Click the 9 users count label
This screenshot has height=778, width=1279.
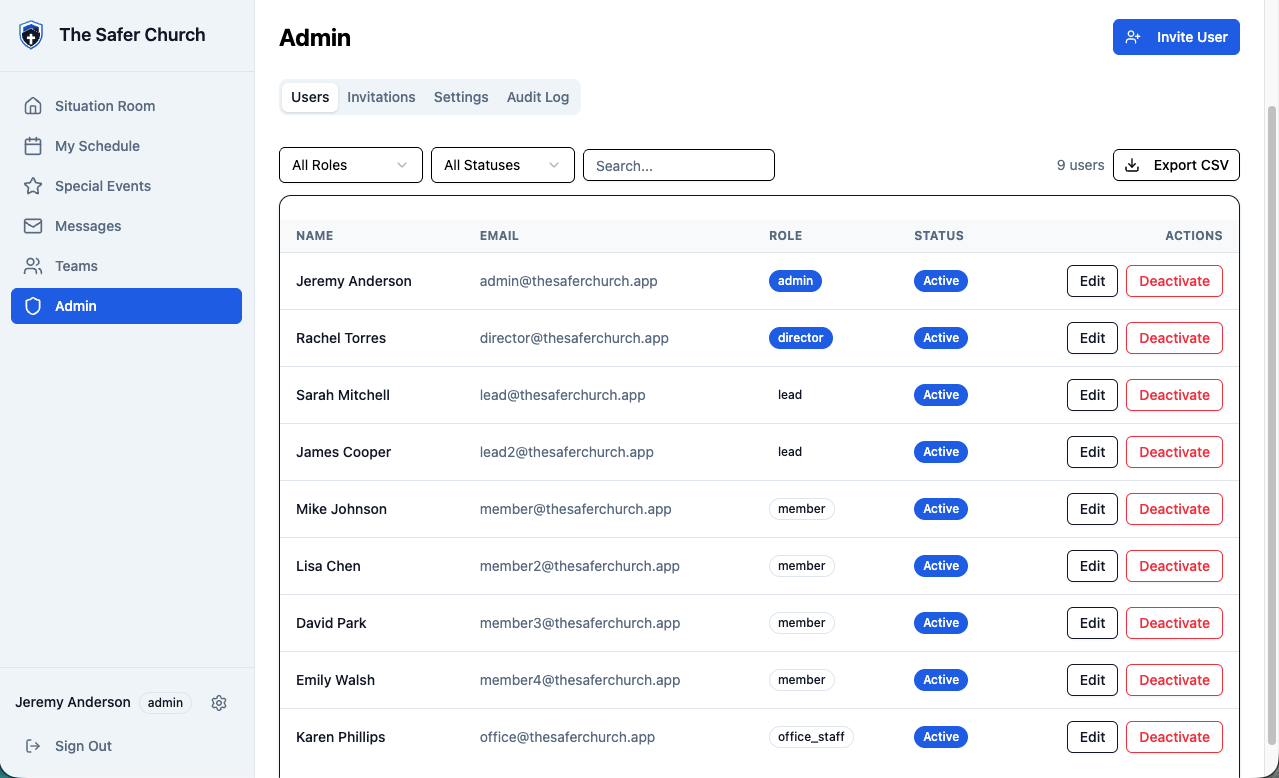coord(1080,165)
